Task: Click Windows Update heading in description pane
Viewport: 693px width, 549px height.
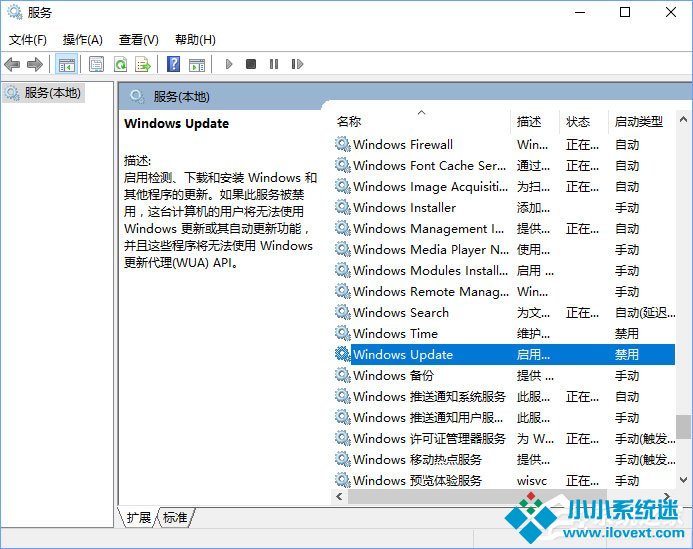Action: (176, 123)
